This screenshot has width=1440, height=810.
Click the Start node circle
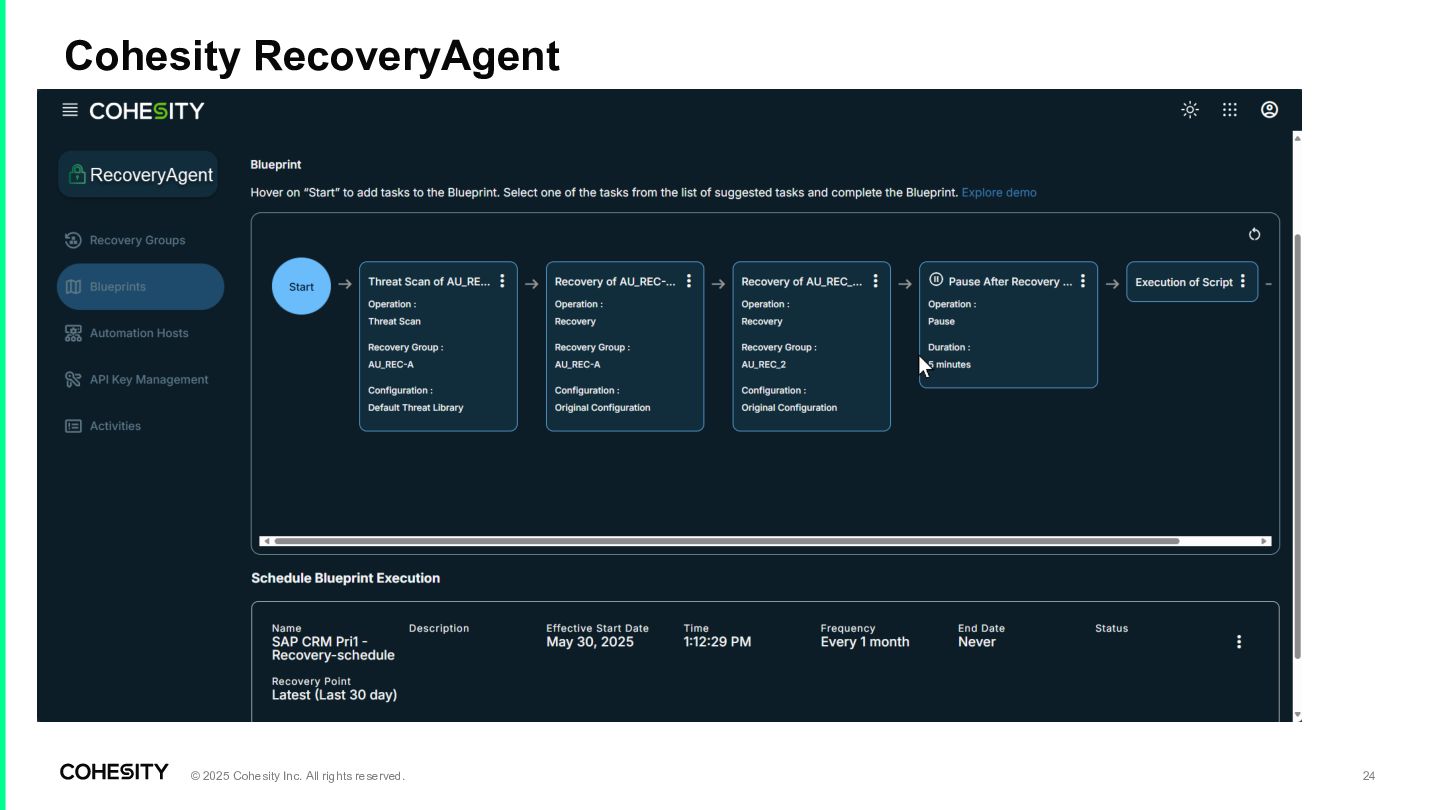pos(301,286)
